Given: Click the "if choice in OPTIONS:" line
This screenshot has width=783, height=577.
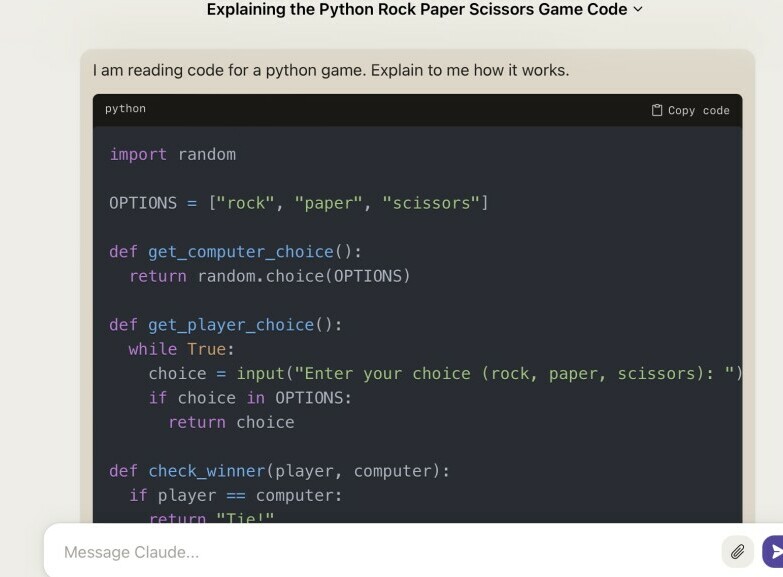Looking at the screenshot, I should pos(250,398).
